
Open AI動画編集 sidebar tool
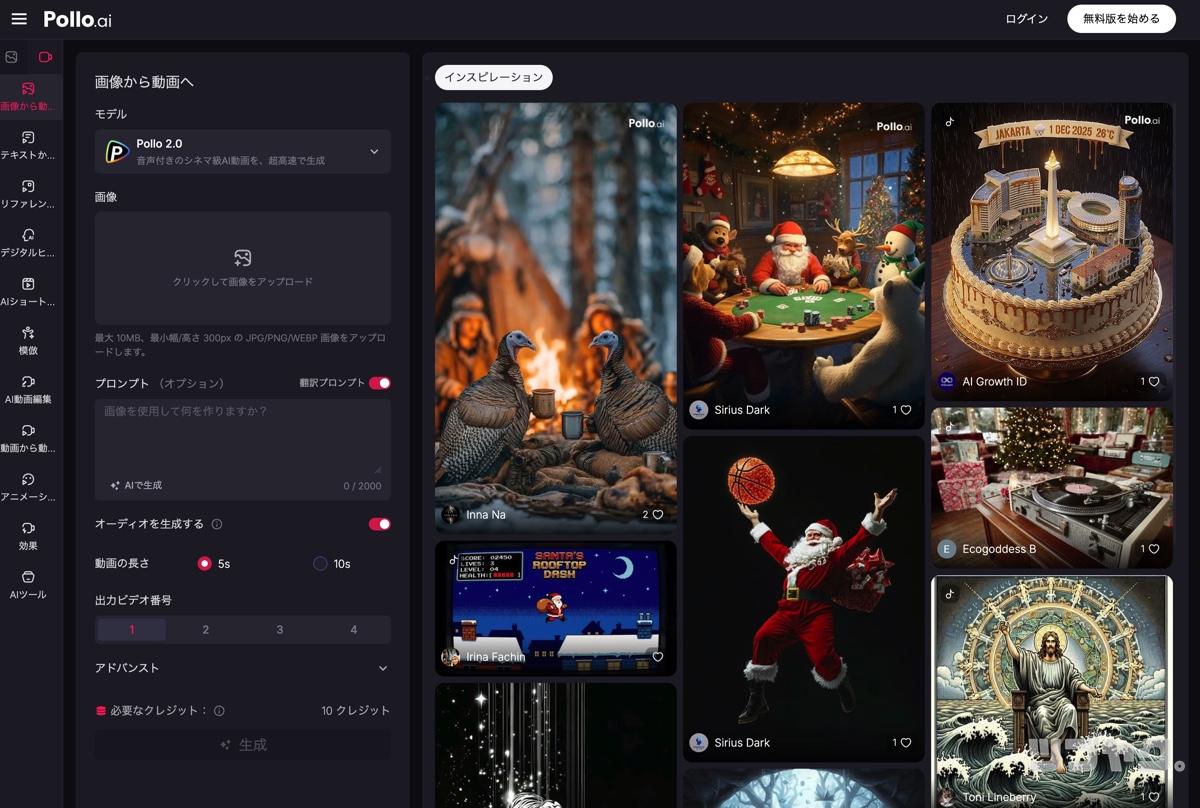coord(28,389)
